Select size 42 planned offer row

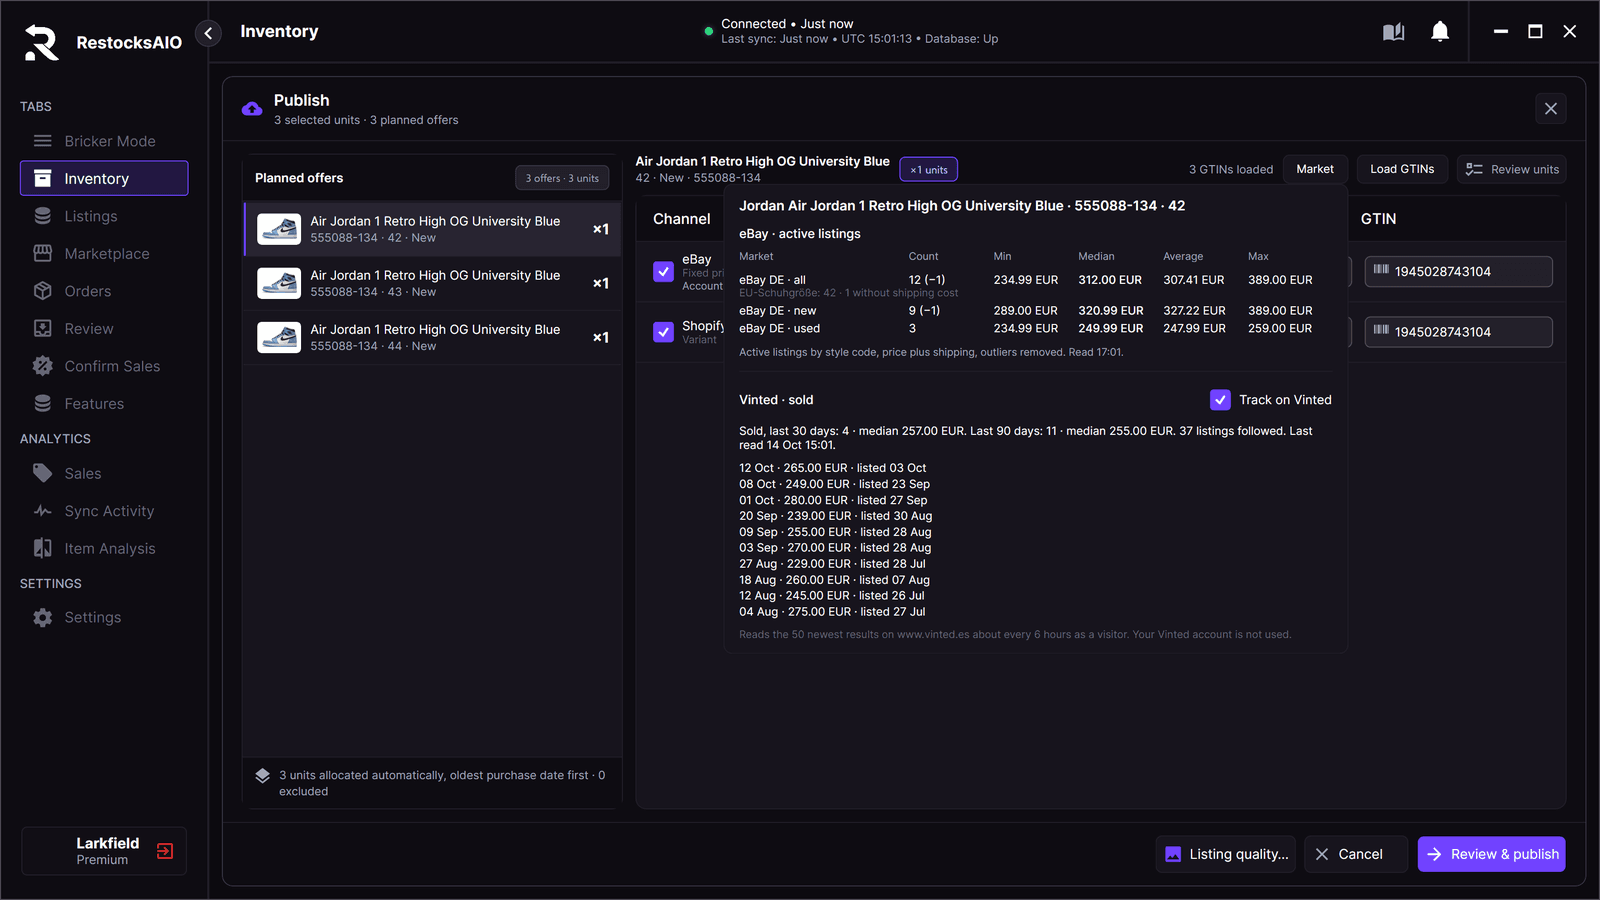[433, 229]
